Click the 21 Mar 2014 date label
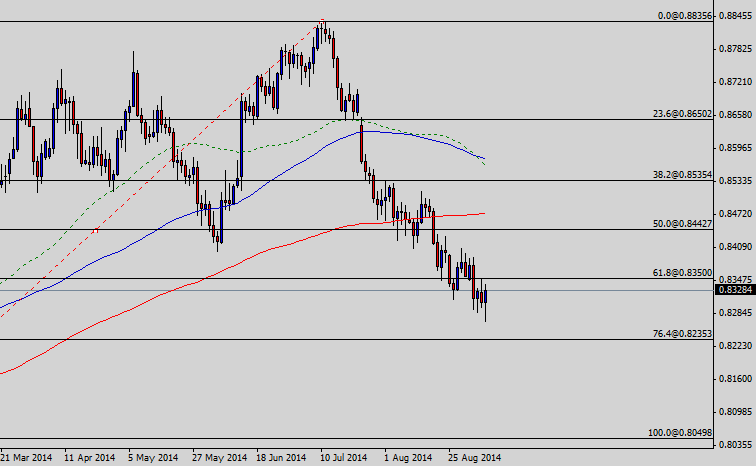This screenshot has width=756, height=466. coord(28,457)
